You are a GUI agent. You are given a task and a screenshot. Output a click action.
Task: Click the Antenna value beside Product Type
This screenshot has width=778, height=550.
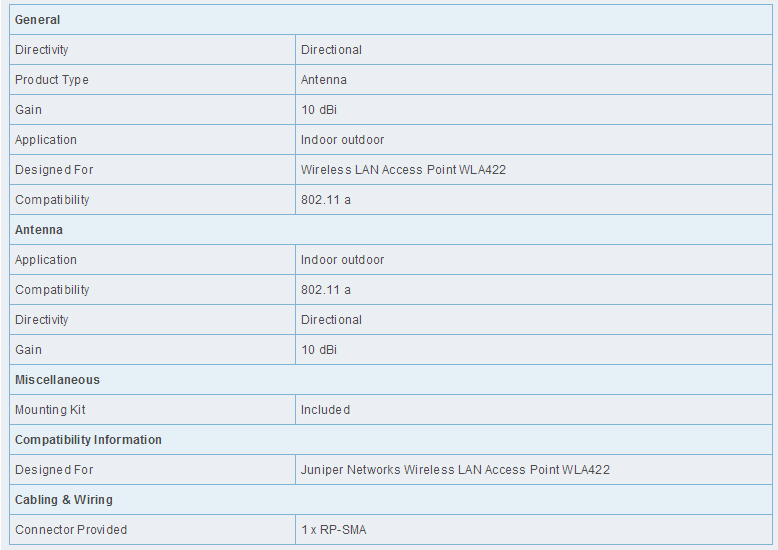pyautogui.click(x=324, y=80)
